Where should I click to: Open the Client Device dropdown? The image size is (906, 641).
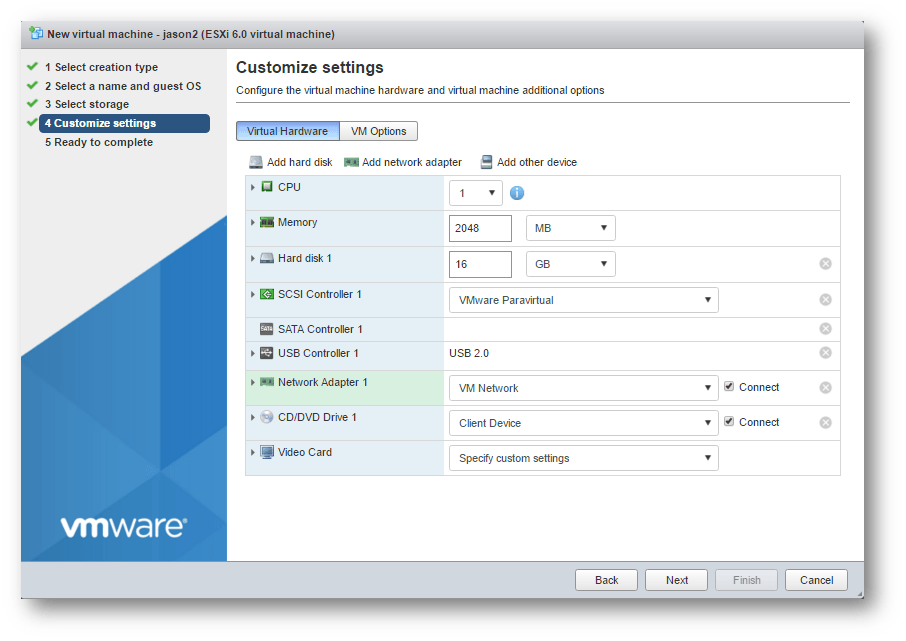(584, 423)
